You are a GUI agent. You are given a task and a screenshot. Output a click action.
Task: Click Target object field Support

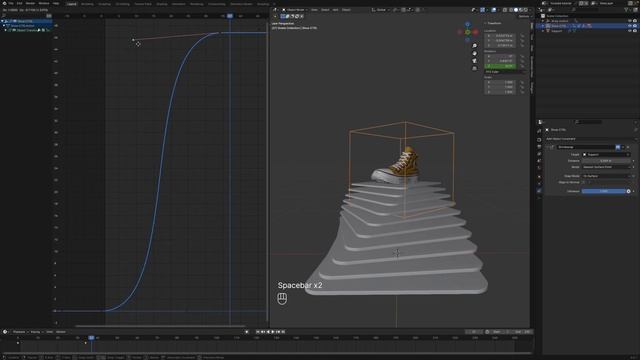(x=606, y=155)
